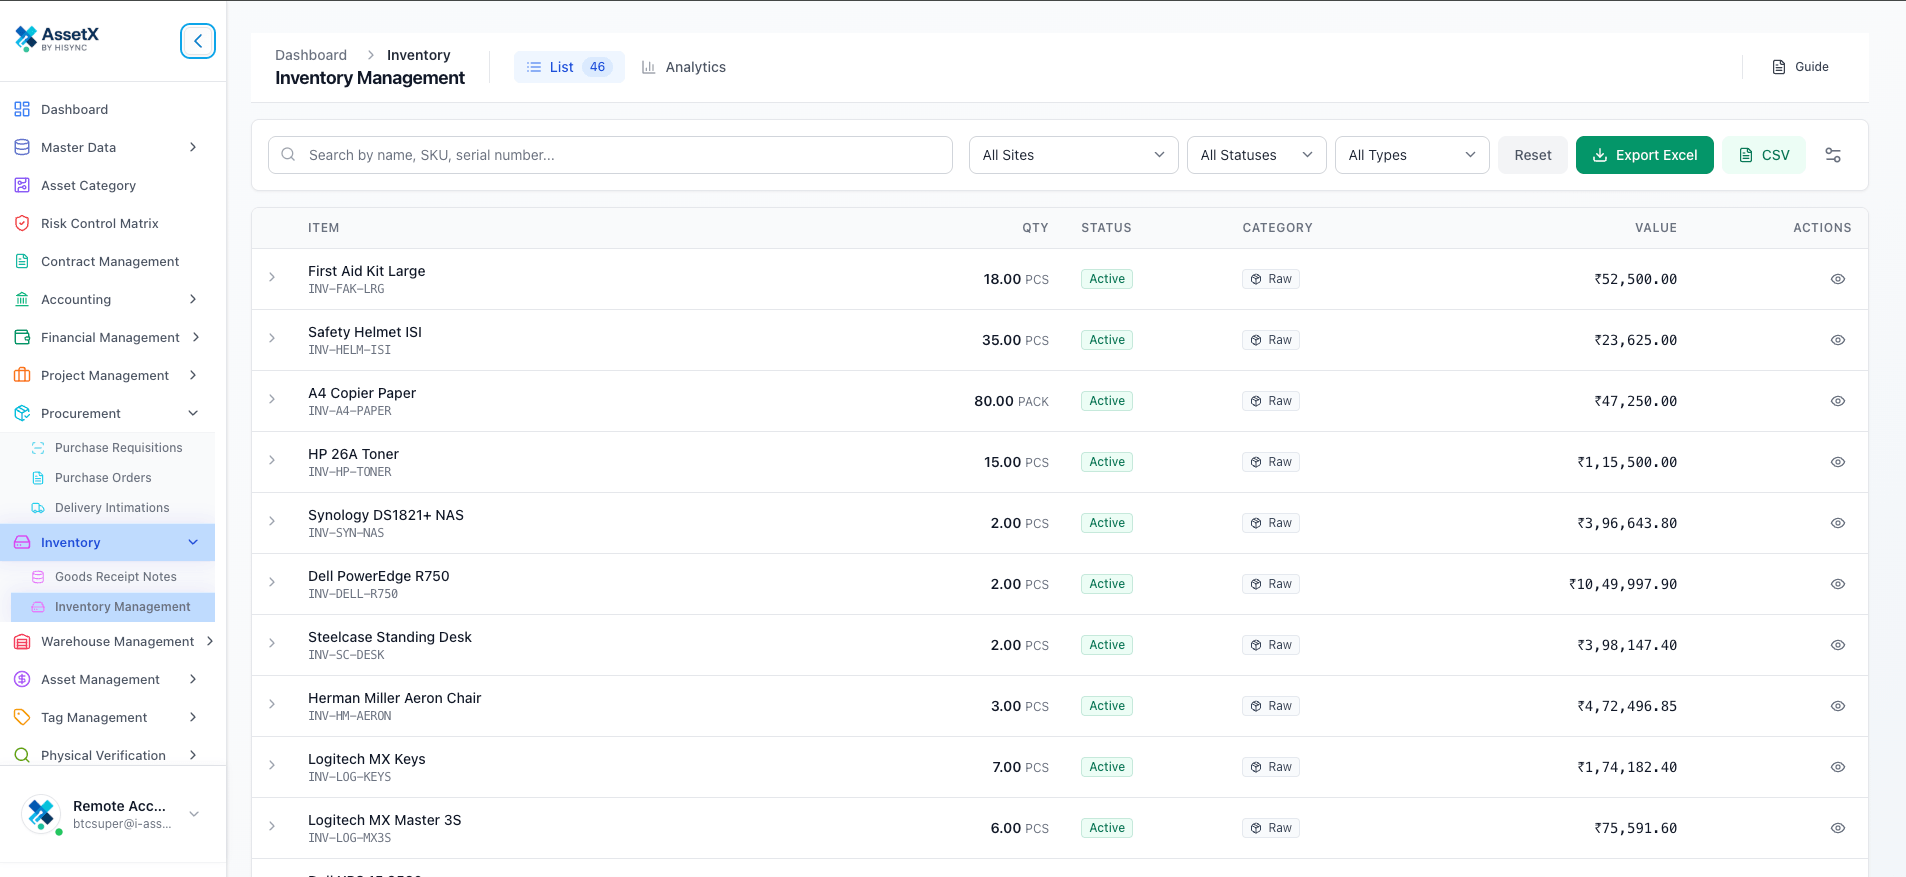Open Purchase Orders in sidebar
This screenshot has width=1906, height=877.
click(103, 478)
